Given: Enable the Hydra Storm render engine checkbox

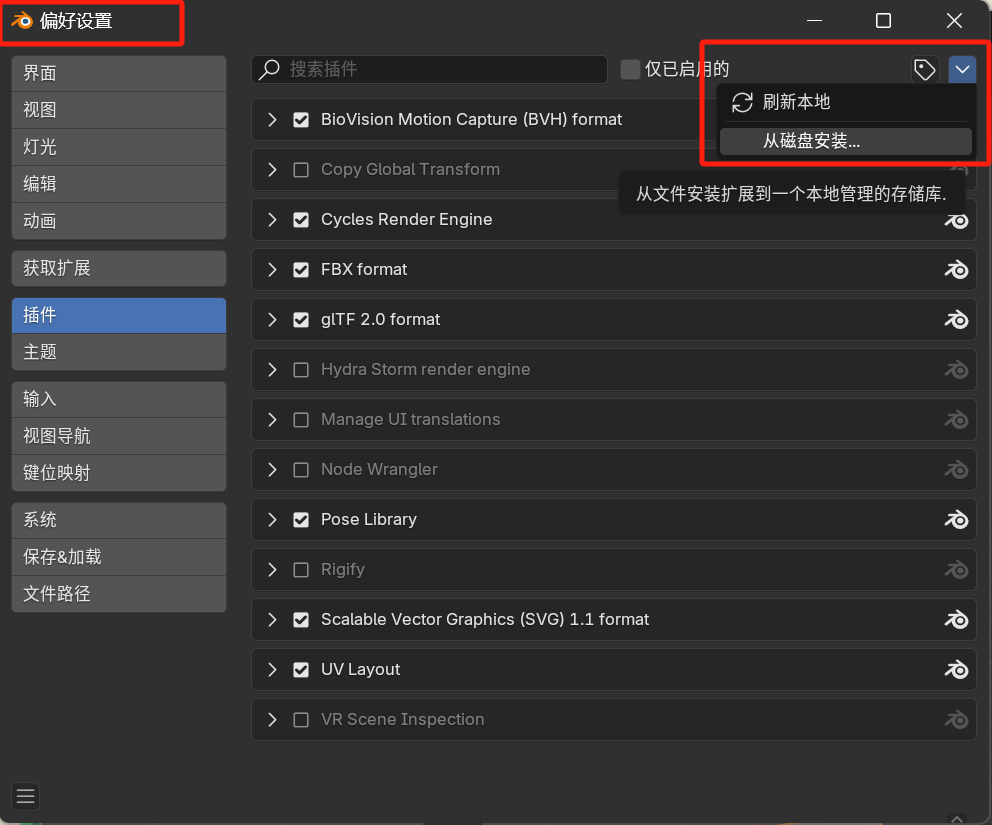Looking at the screenshot, I should [x=301, y=370].
